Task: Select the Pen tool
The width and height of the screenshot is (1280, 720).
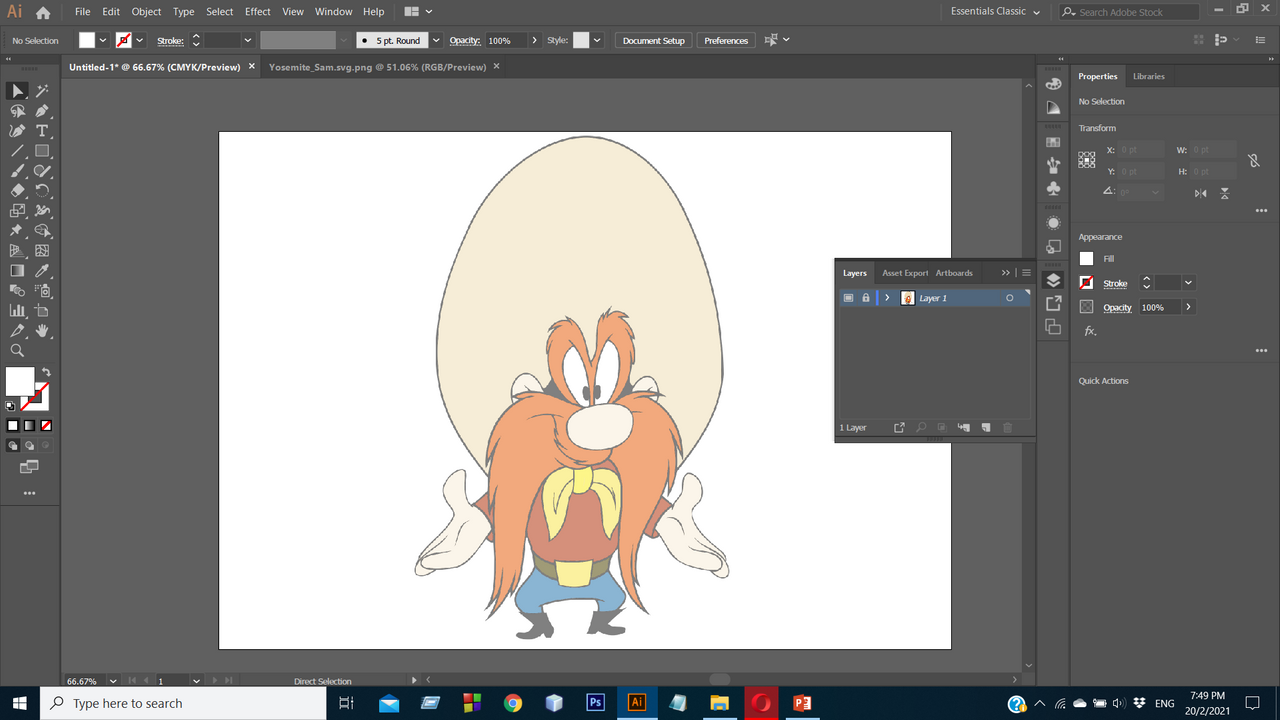Action: 42,111
